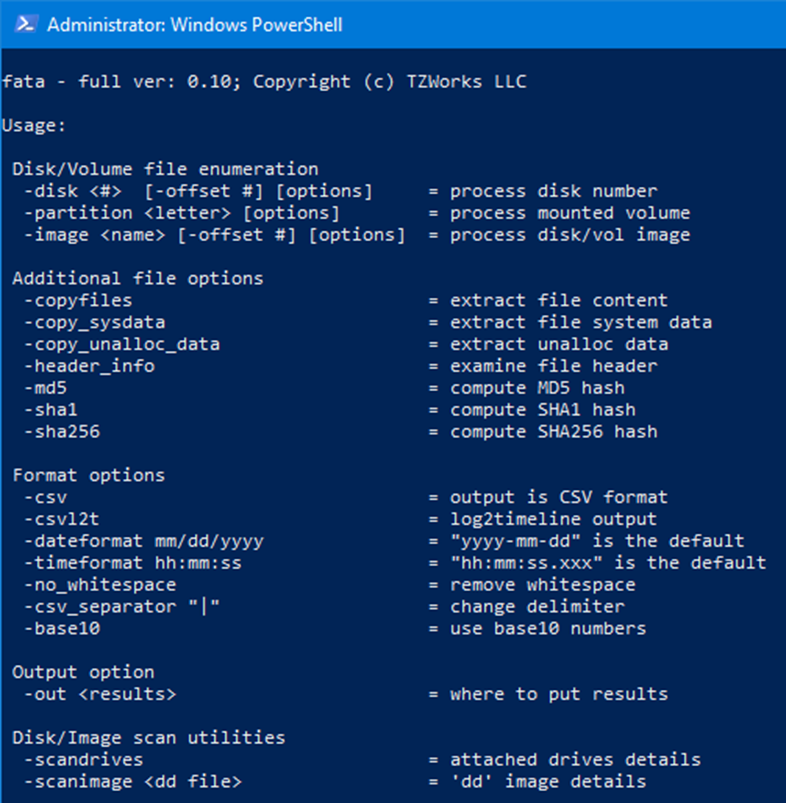
Task: Click the -md5 option text
Action: coord(45,388)
